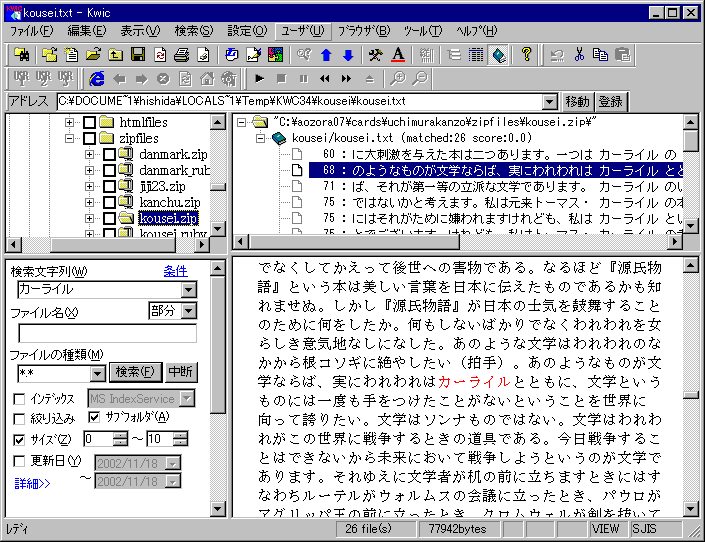Open the address bar dropdown arrow
This screenshot has height=542, width=705.
pos(549,102)
